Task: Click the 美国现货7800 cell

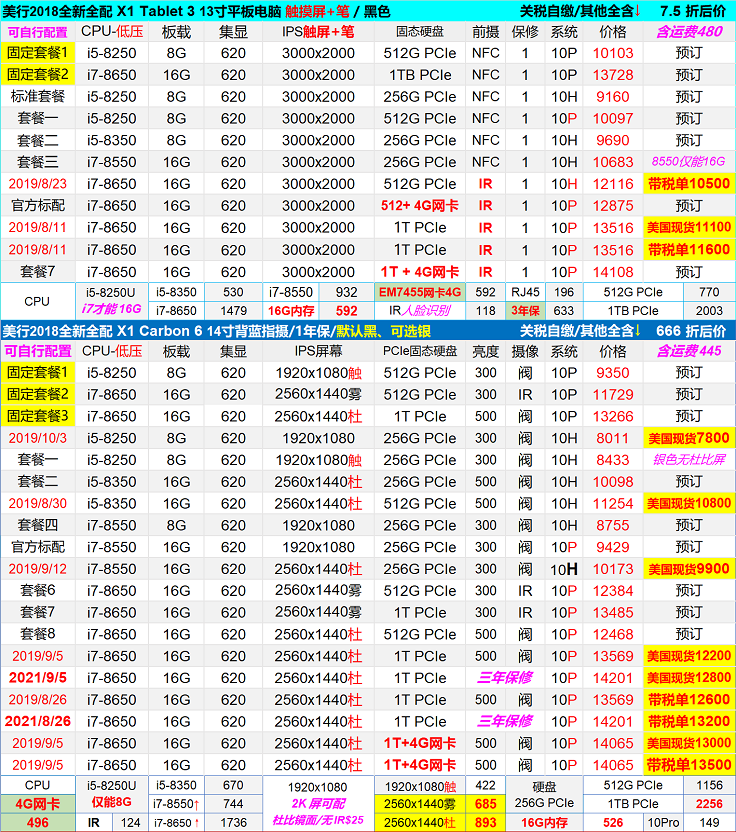Action: pyautogui.click(x=689, y=438)
